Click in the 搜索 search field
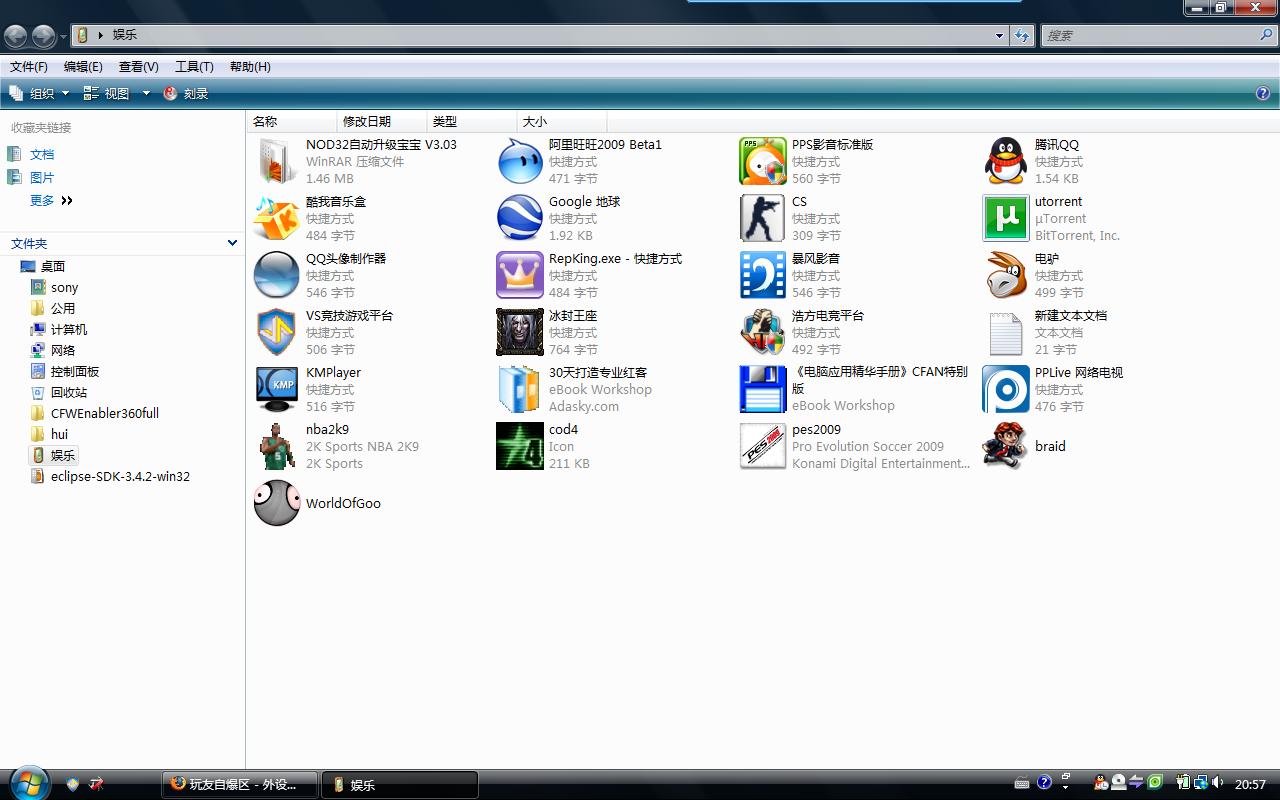This screenshot has width=1280, height=800. coord(1150,35)
